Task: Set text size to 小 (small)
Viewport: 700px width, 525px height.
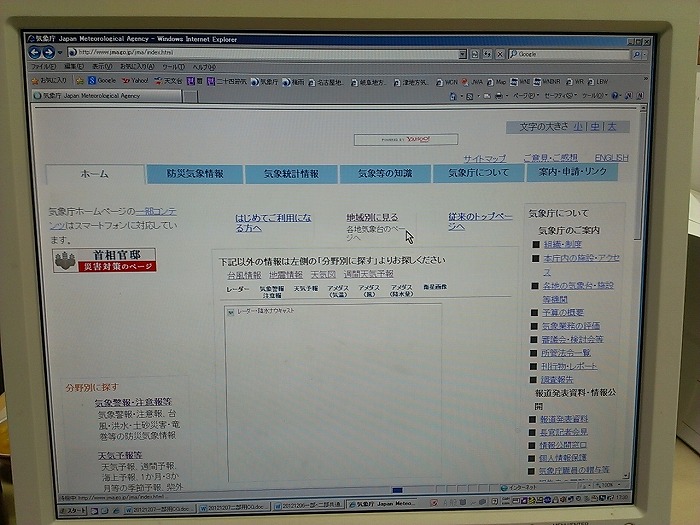Action: click(578, 127)
